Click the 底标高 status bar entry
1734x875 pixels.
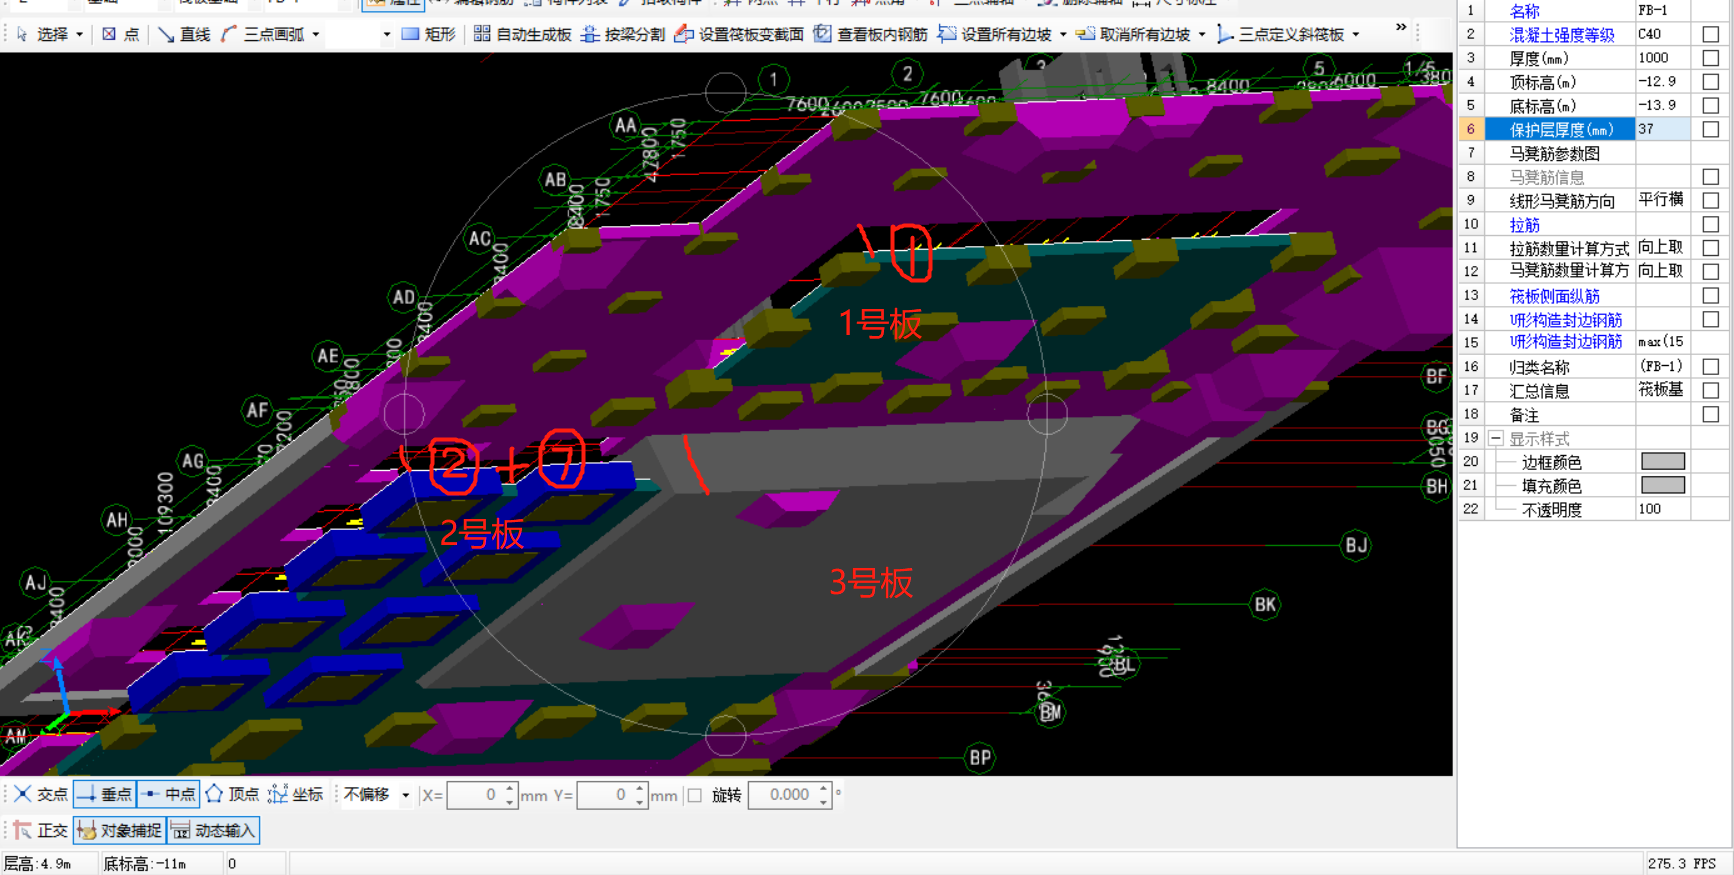tap(146, 863)
